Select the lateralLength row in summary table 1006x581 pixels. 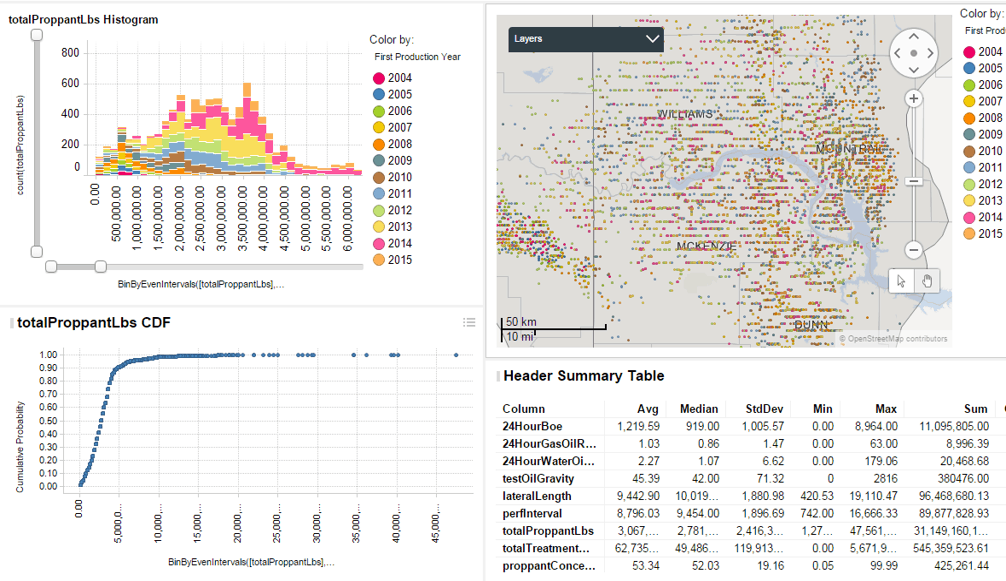(537, 495)
